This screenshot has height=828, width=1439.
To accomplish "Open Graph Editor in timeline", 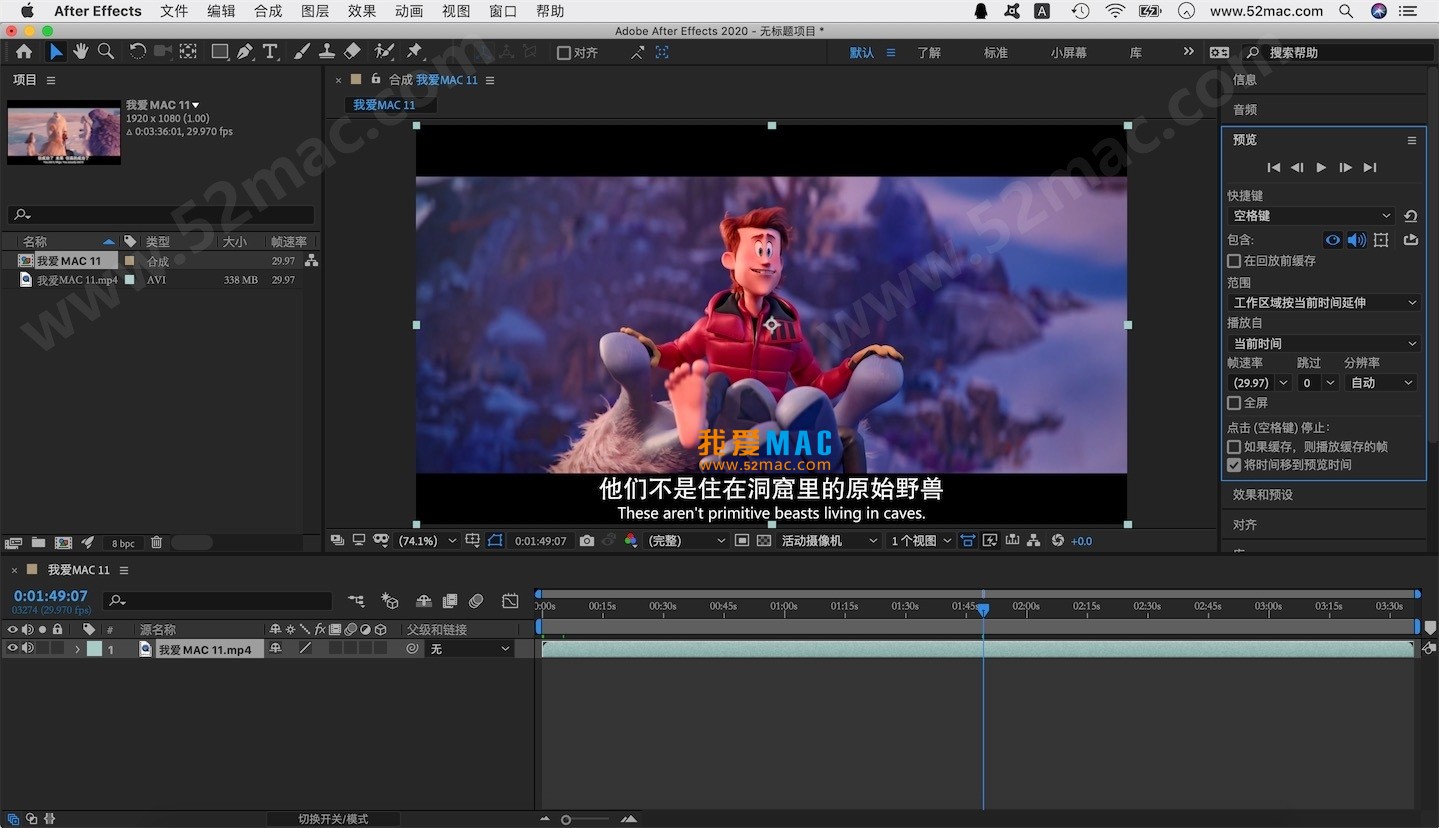I will (x=510, y=601).
